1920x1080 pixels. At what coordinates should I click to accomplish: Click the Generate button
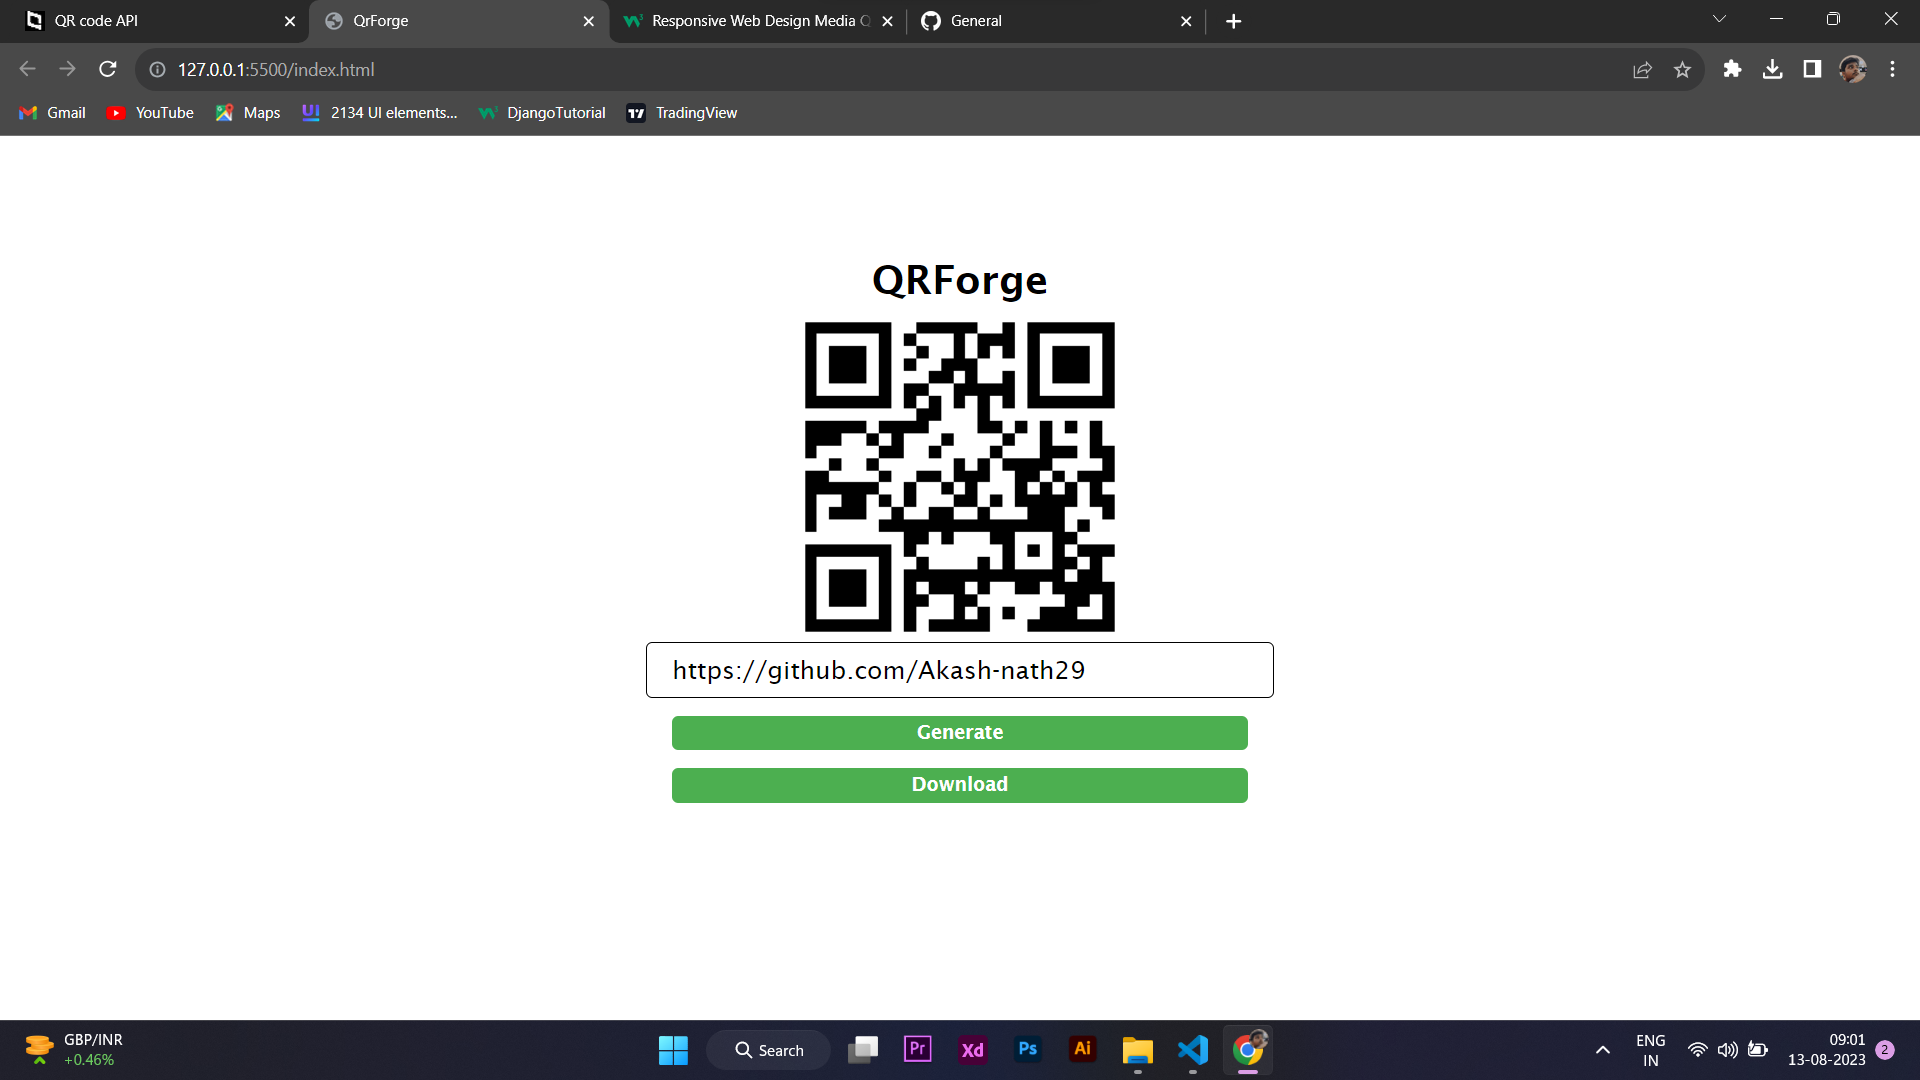pos(959,732)
